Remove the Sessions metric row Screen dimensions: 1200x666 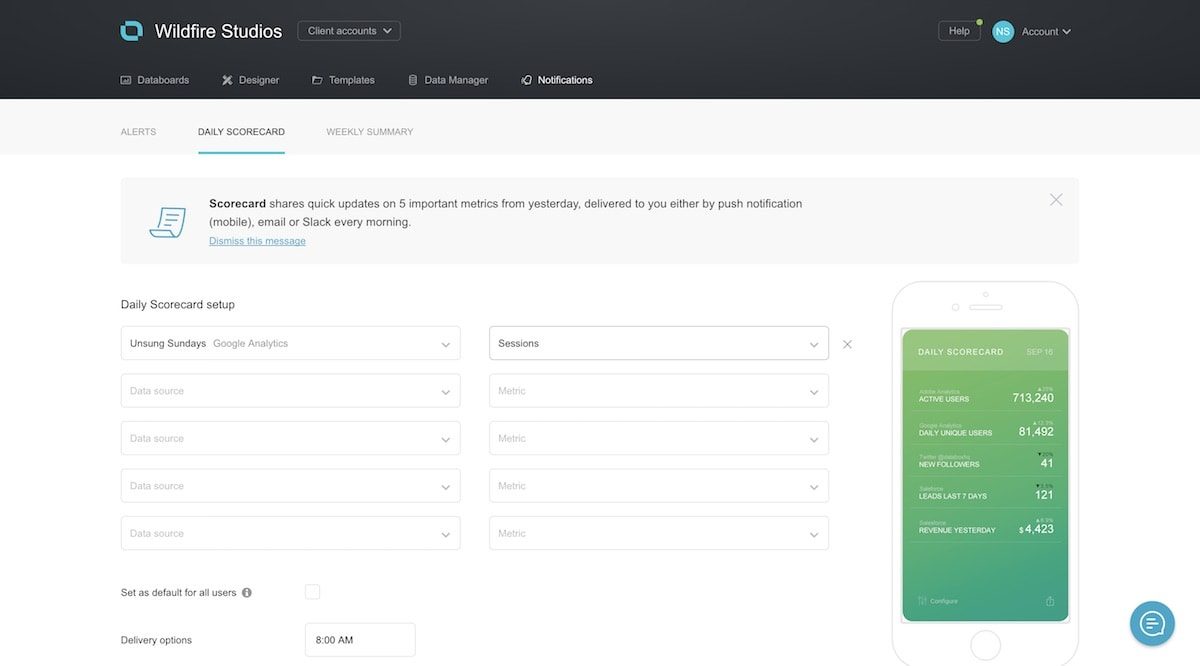click(x=847, y=344)
